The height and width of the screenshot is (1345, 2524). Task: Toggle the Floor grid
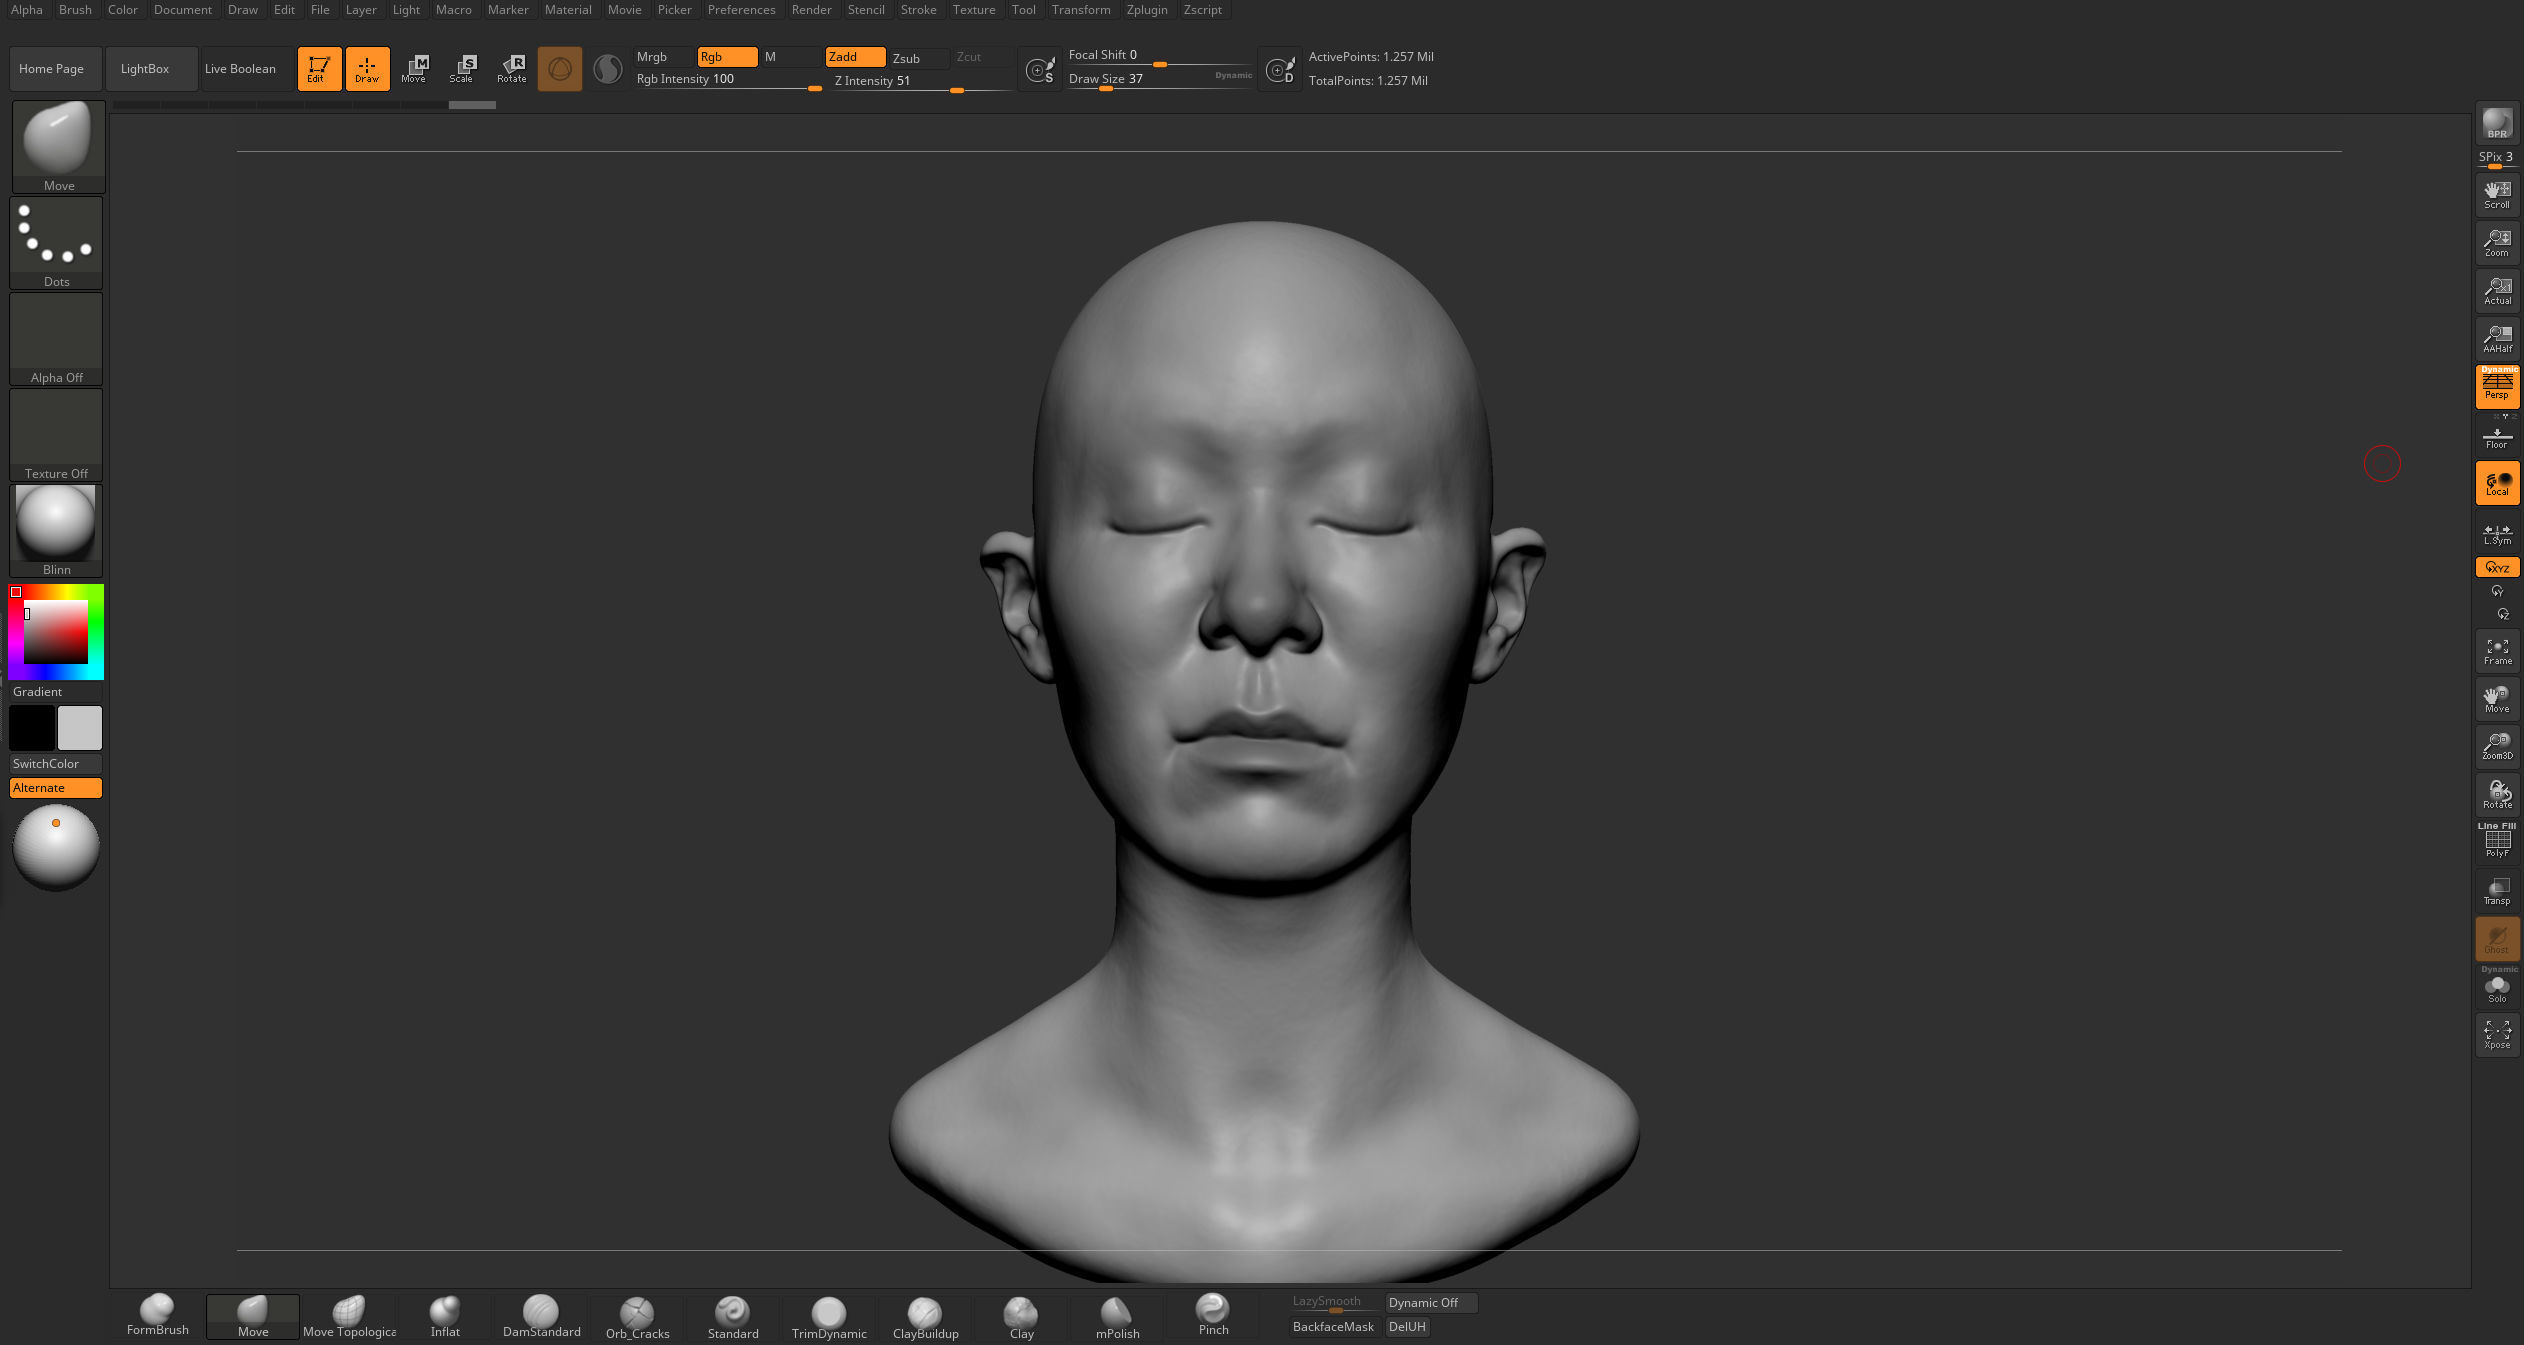click(x=2497, y=437)
